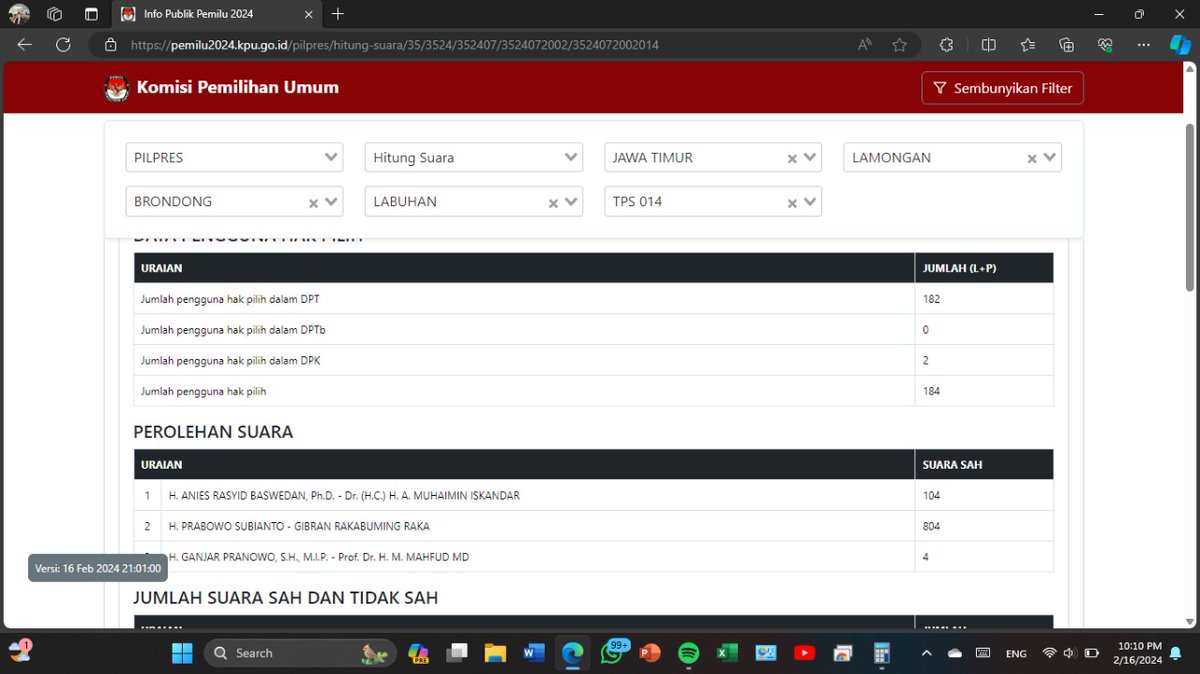The image size is (1200, 674).
Task: View site information lock icon
Action: coord(110,45)
